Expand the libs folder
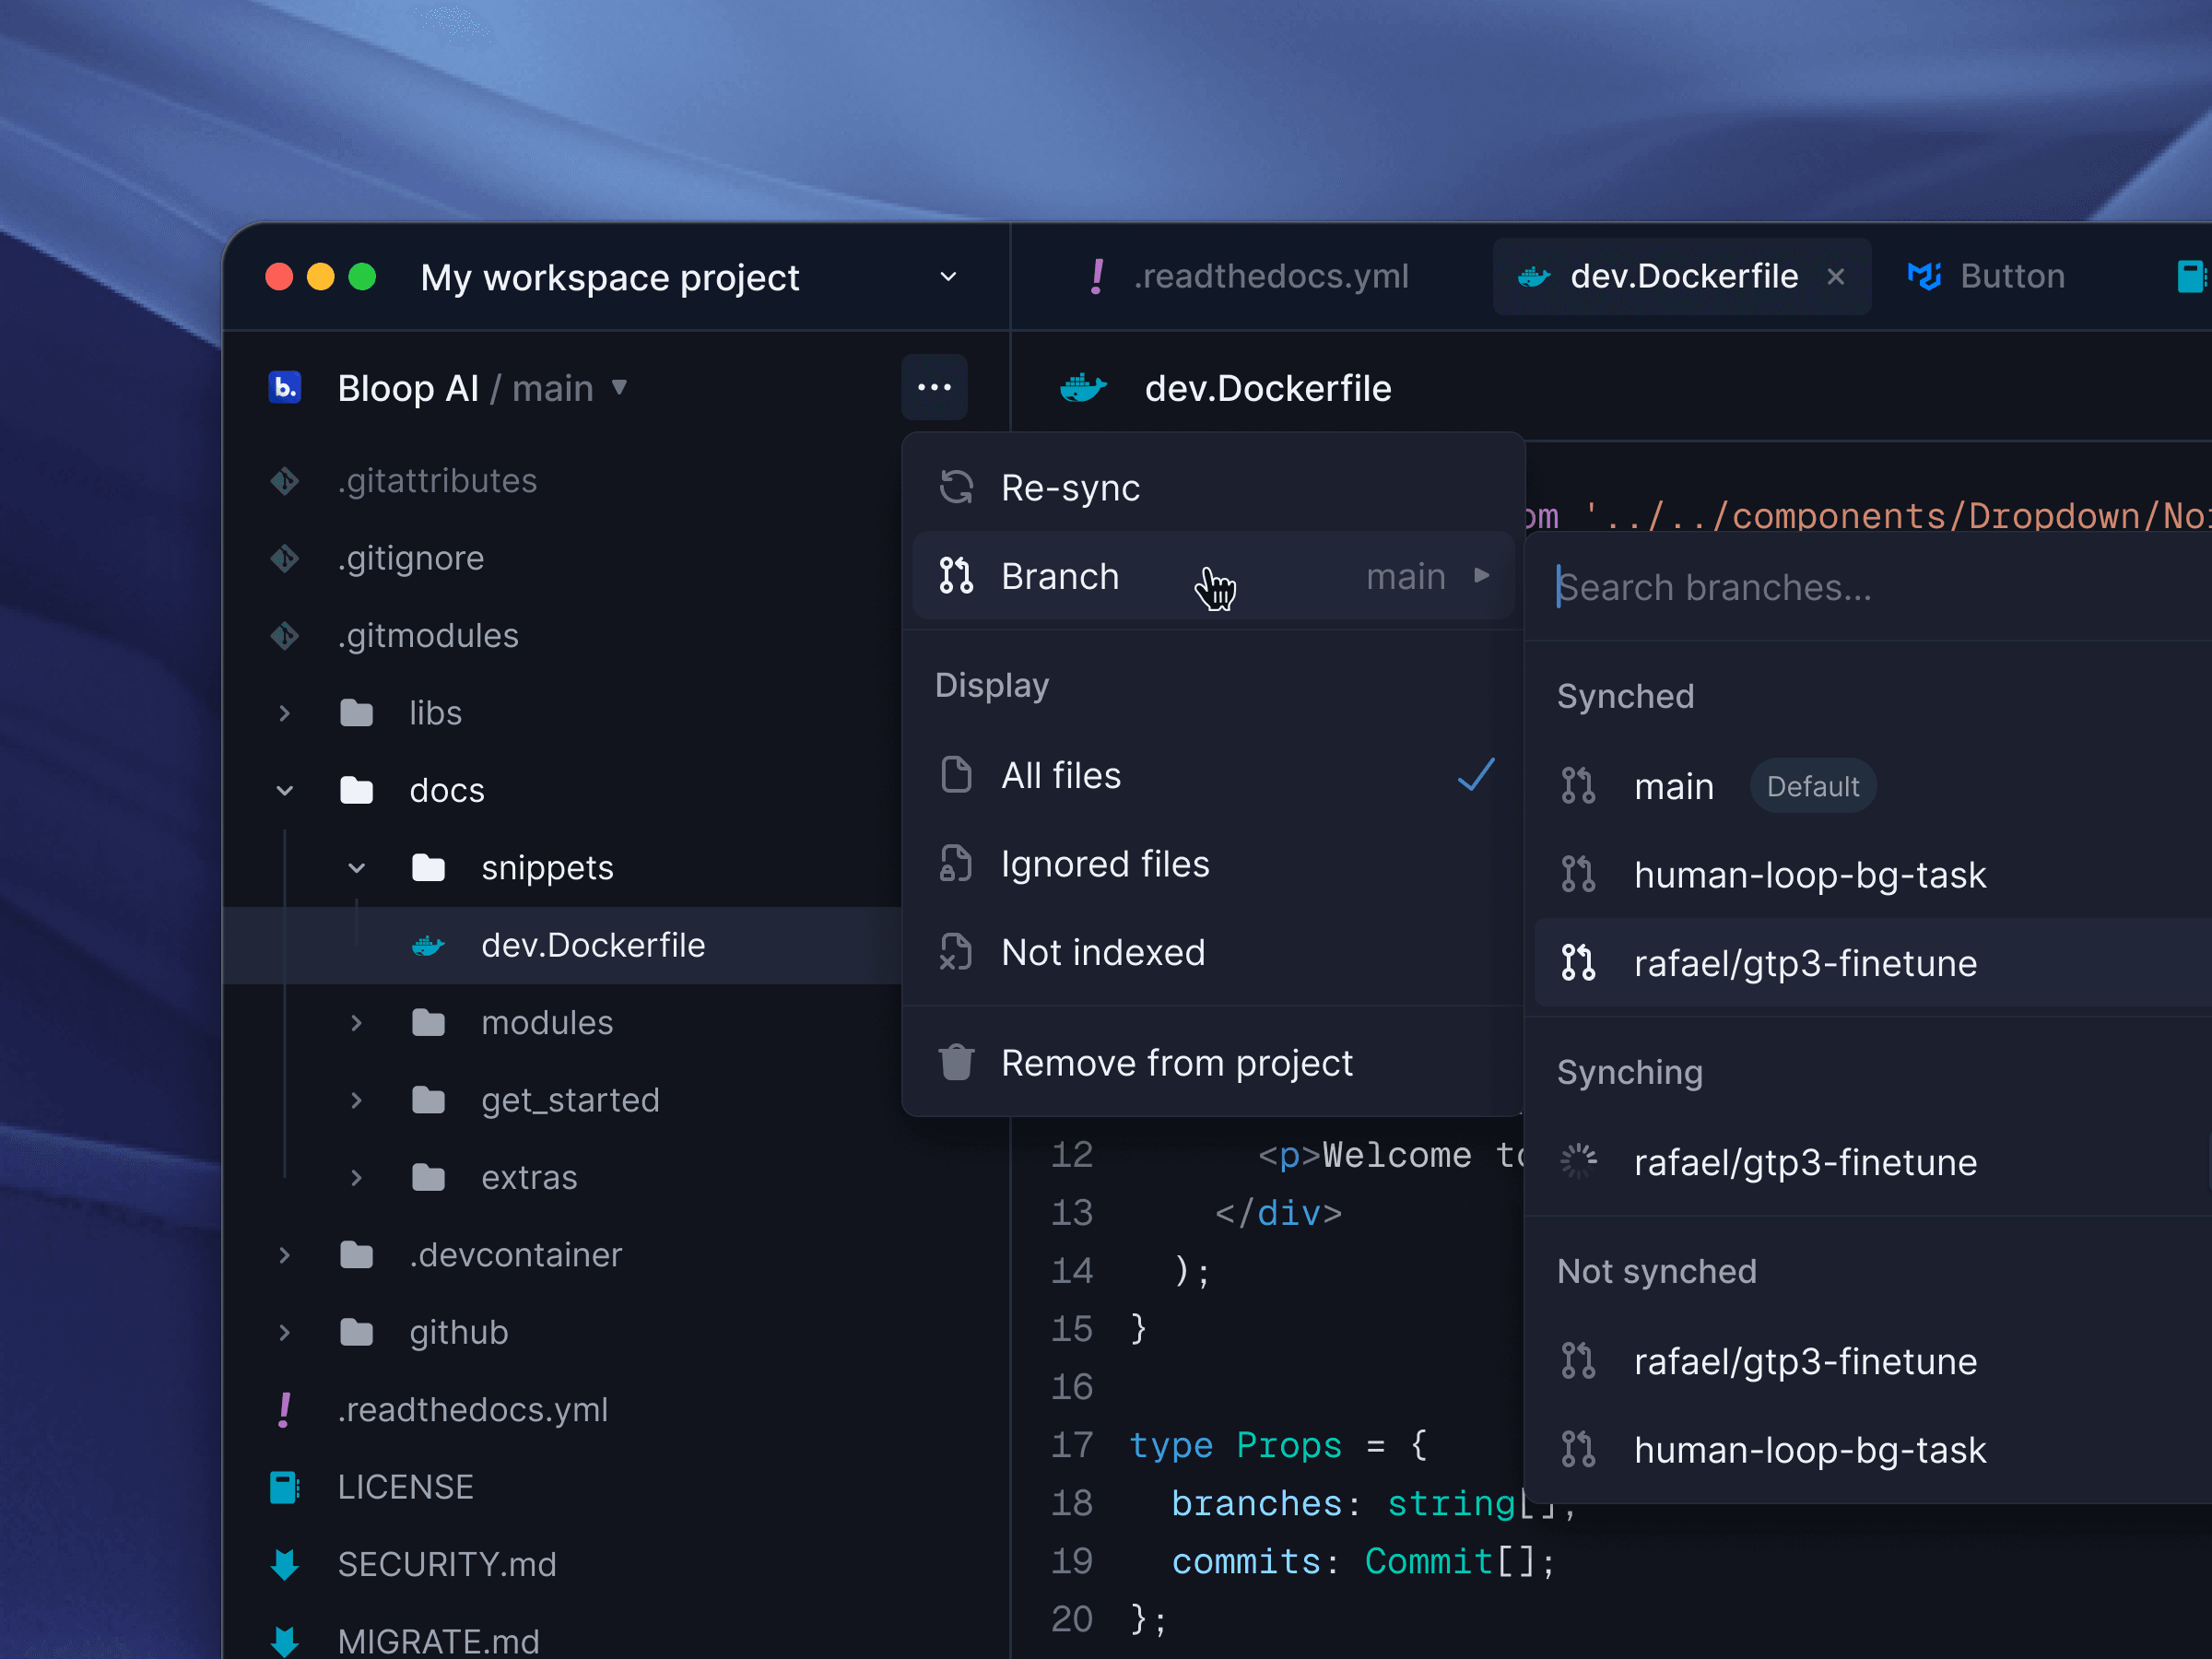The width and height of the screenshot is (2212, 1659). click(285, 713)
